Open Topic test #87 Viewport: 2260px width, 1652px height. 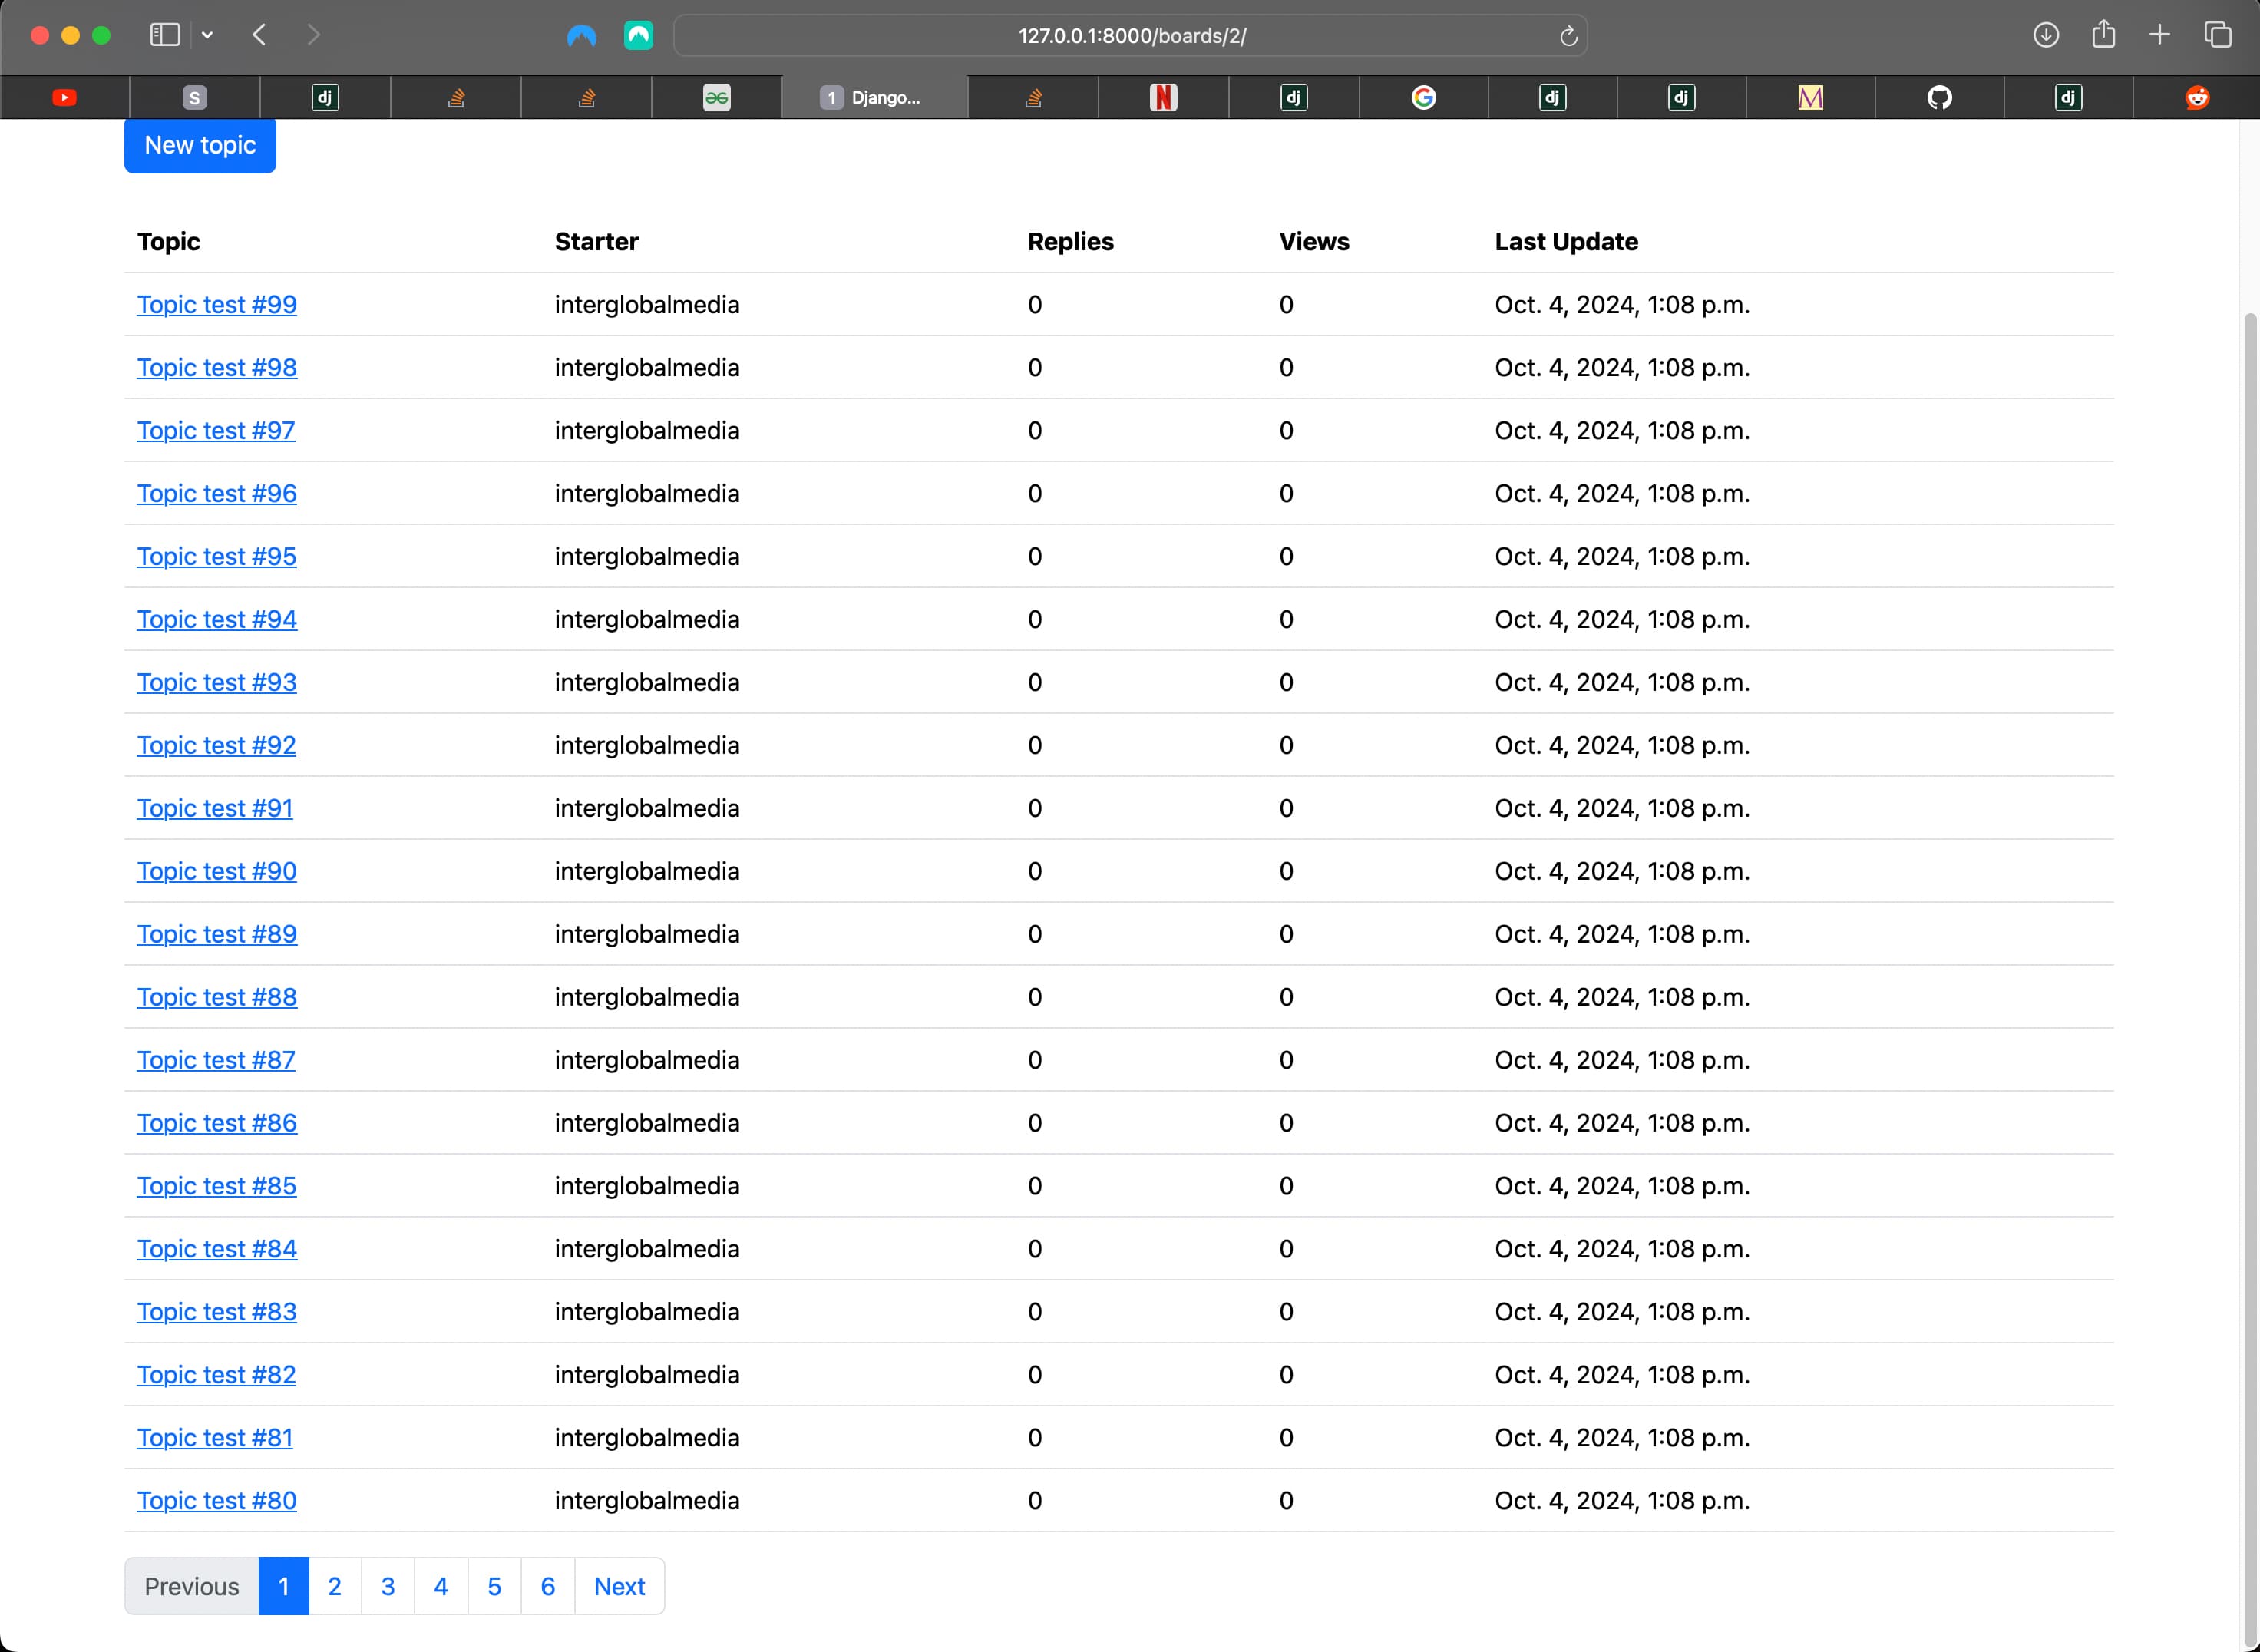point(216,1061)
